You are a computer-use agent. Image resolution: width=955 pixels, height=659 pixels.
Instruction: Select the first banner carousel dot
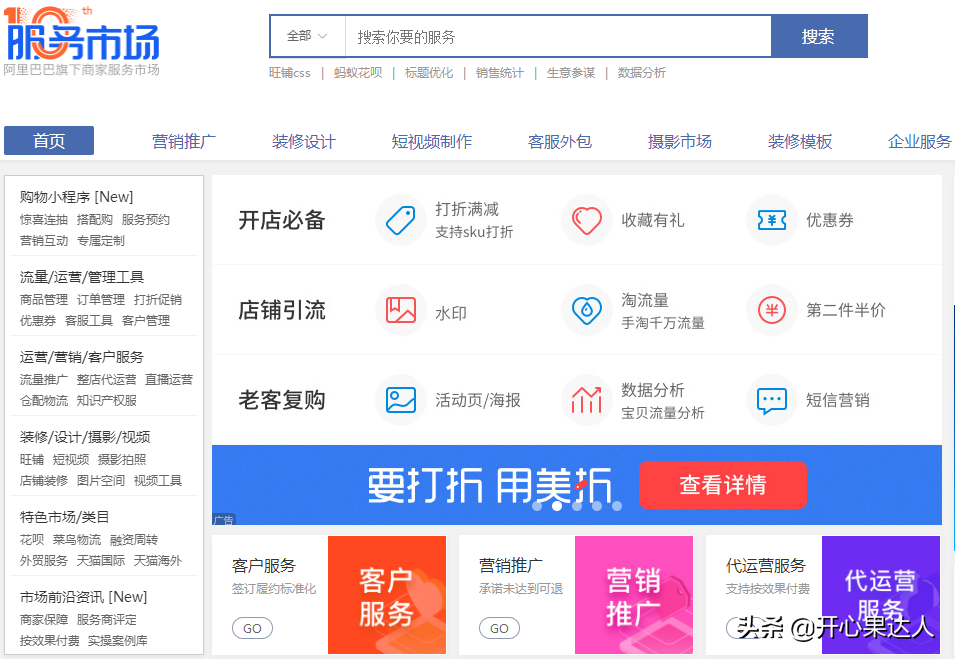[537, 506]
